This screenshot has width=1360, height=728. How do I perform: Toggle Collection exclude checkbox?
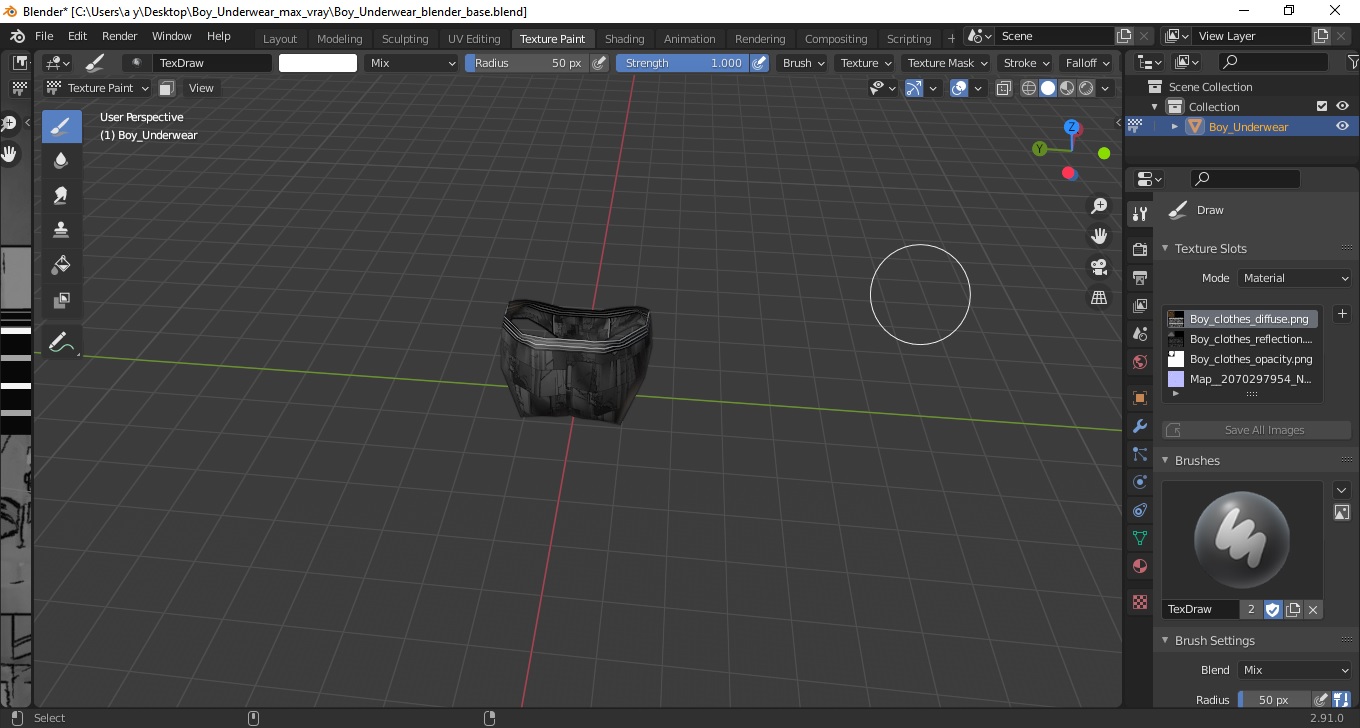tap(1322, 106)
